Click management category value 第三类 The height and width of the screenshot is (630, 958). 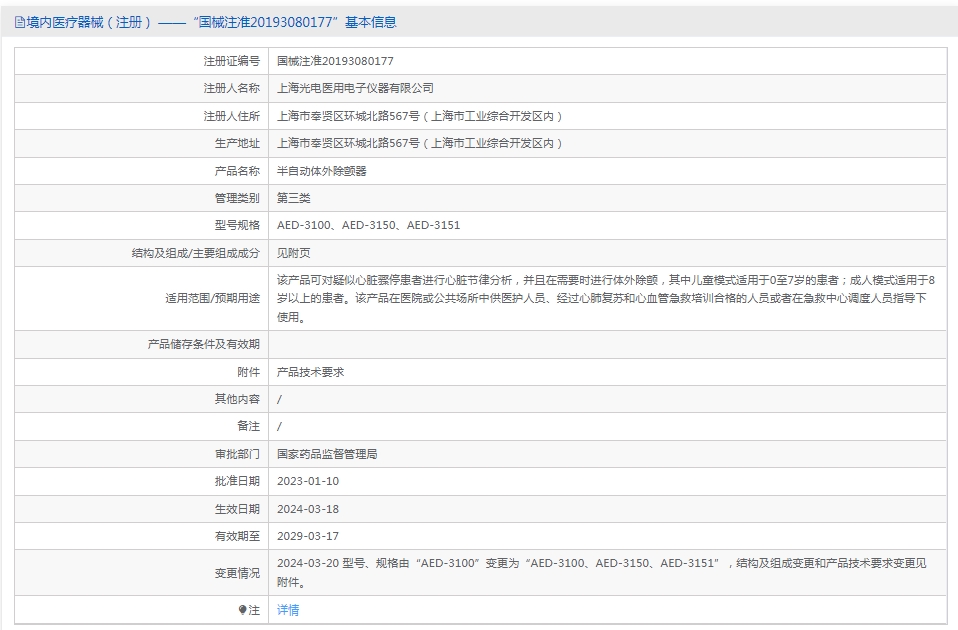pyautogui.click(x=294, y=198)
